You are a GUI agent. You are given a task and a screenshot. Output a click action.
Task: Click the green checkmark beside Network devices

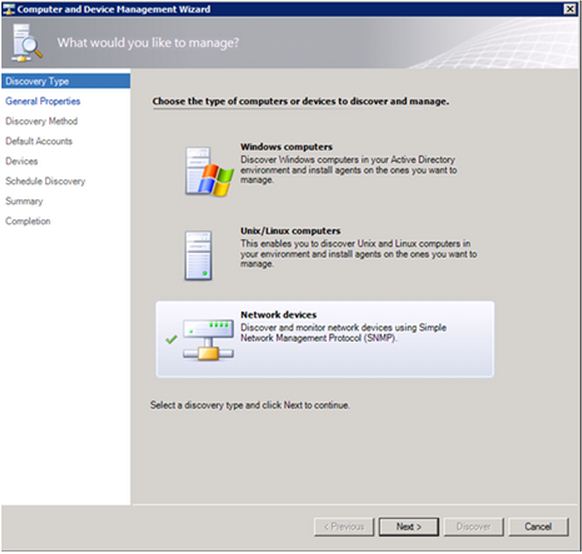point(171,339)
